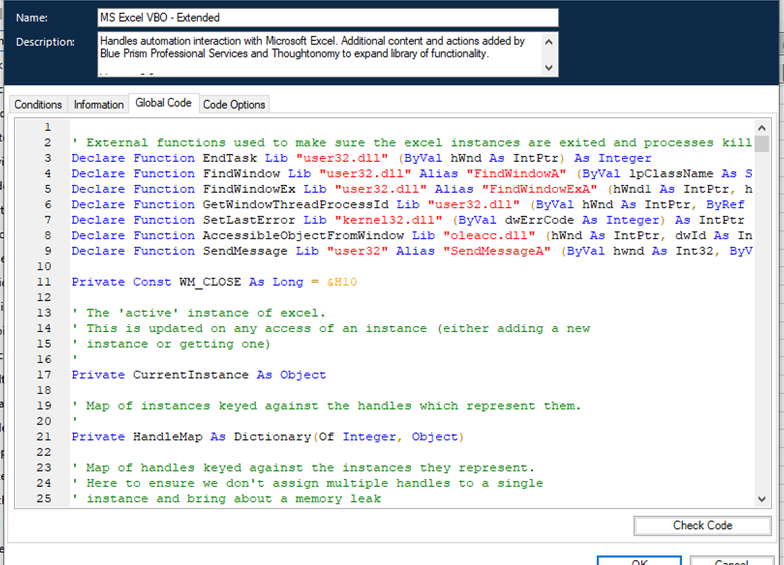Click the 'This is updated on any access' comment

tap(330, 328)
